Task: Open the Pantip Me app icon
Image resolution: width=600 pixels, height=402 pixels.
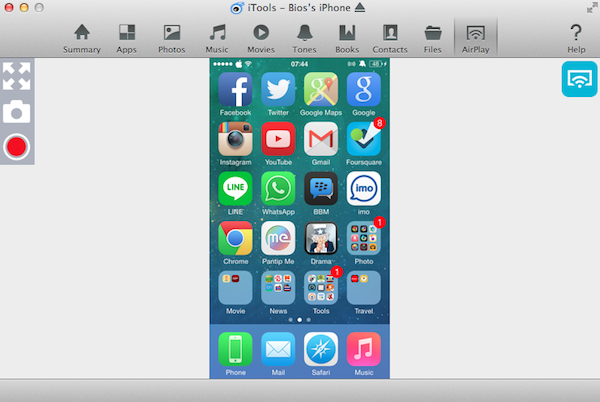Action: click(278, 238)
